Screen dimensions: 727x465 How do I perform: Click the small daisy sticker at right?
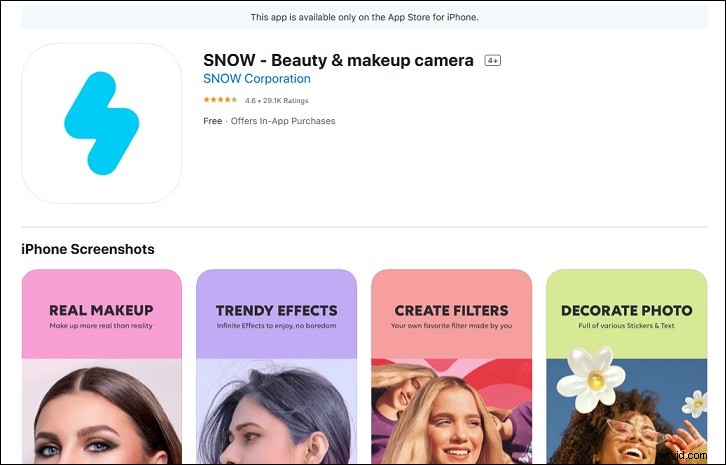[696, 402]
